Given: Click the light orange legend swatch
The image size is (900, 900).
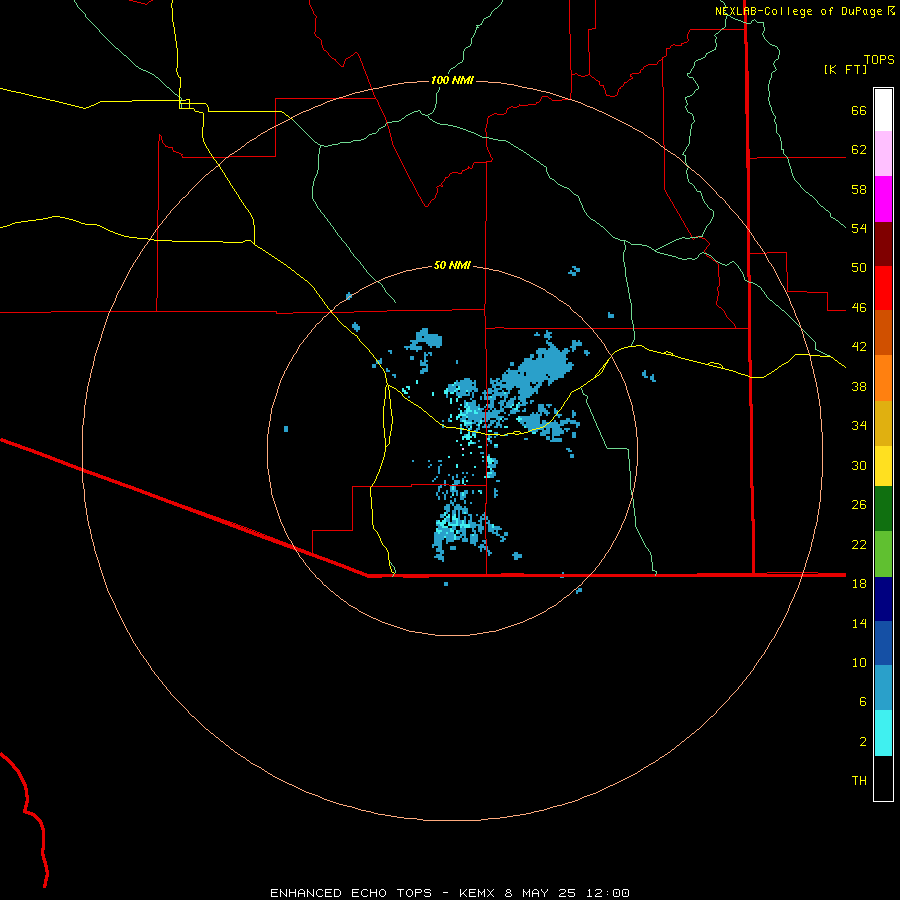Looking at the screenshot, I should pos(883,378).
